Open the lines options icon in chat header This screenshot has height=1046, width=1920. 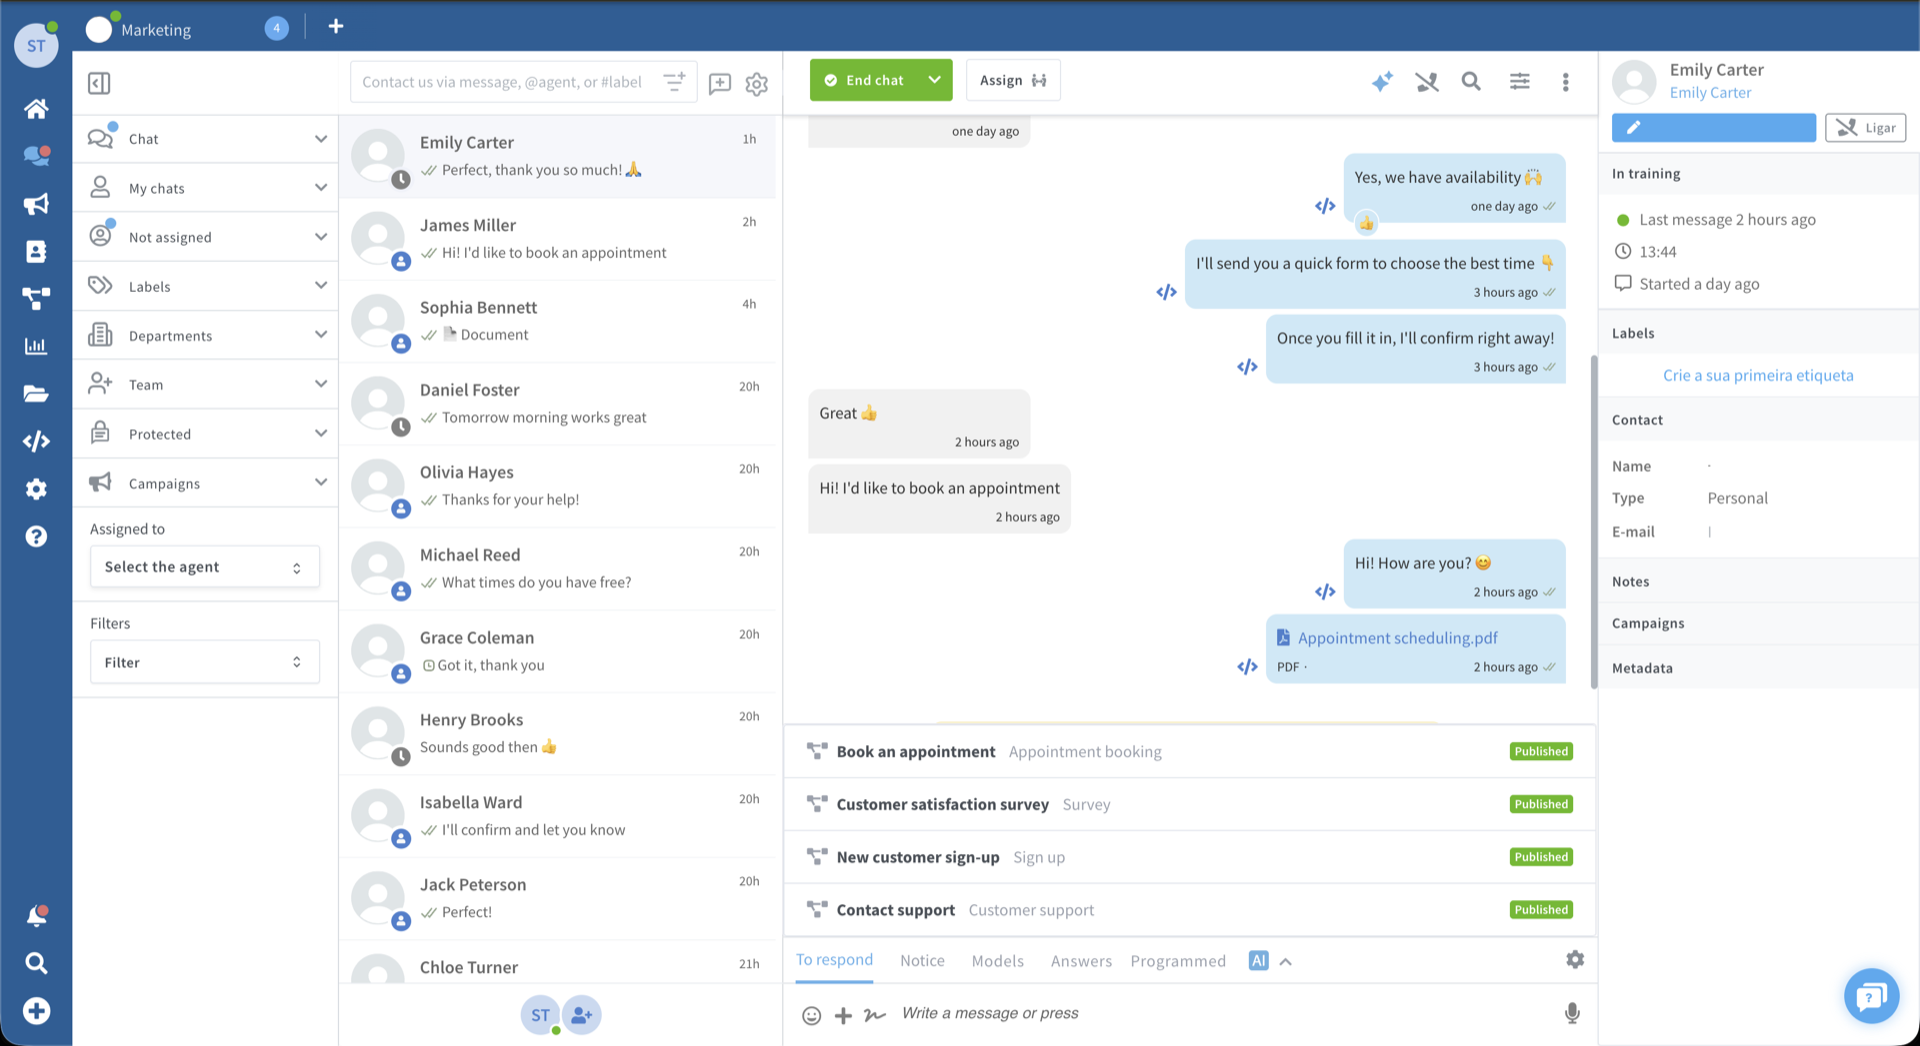click(1520, 81)
